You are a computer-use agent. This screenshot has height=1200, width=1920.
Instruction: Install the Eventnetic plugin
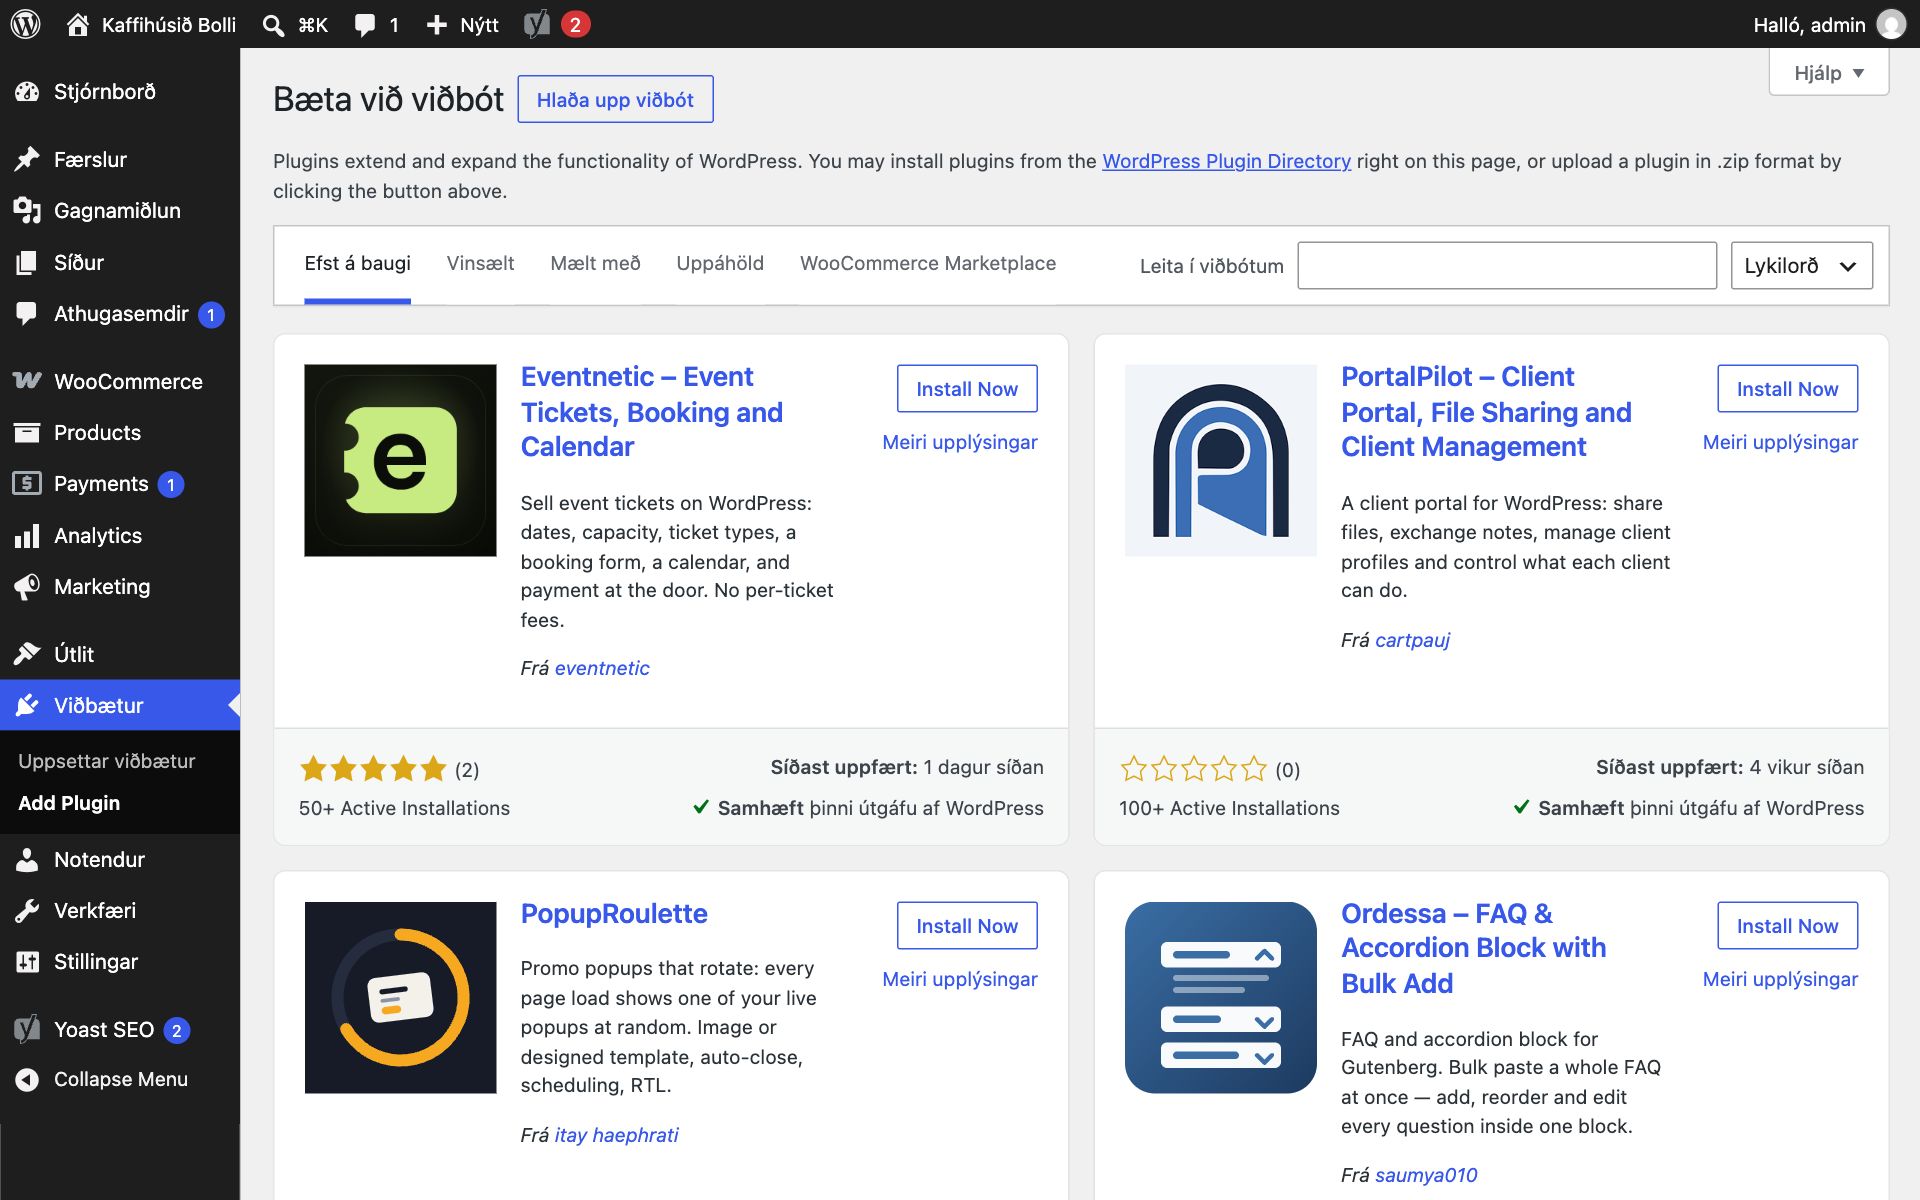[967, 389]
